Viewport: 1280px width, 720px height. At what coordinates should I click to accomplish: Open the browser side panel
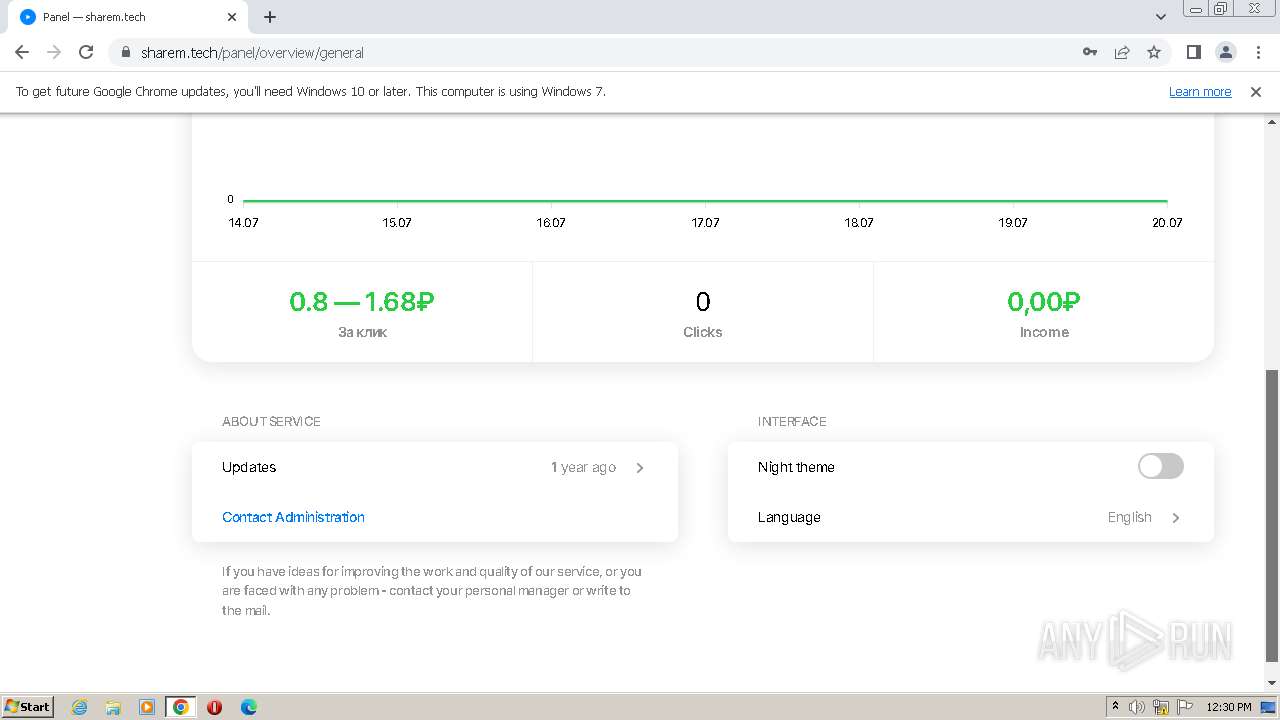1193,52
